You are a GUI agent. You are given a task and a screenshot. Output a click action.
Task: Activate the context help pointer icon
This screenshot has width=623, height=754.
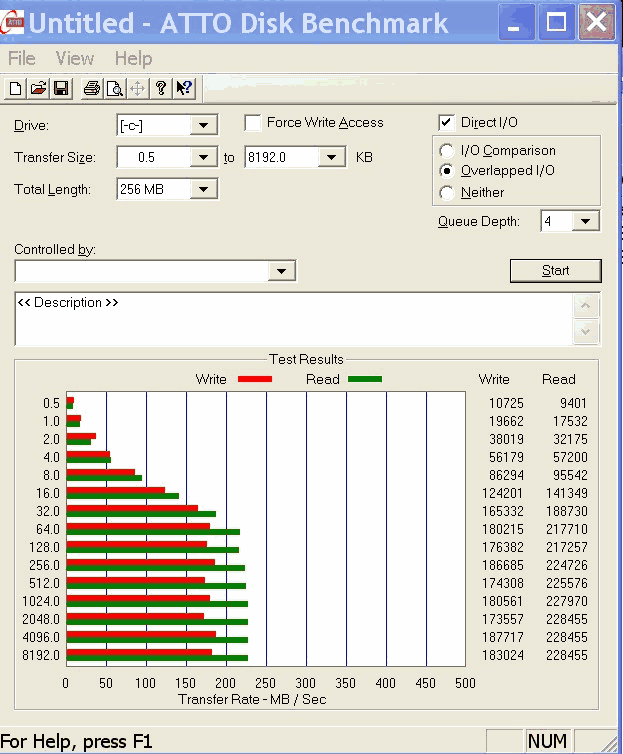(x=183, y=89)
